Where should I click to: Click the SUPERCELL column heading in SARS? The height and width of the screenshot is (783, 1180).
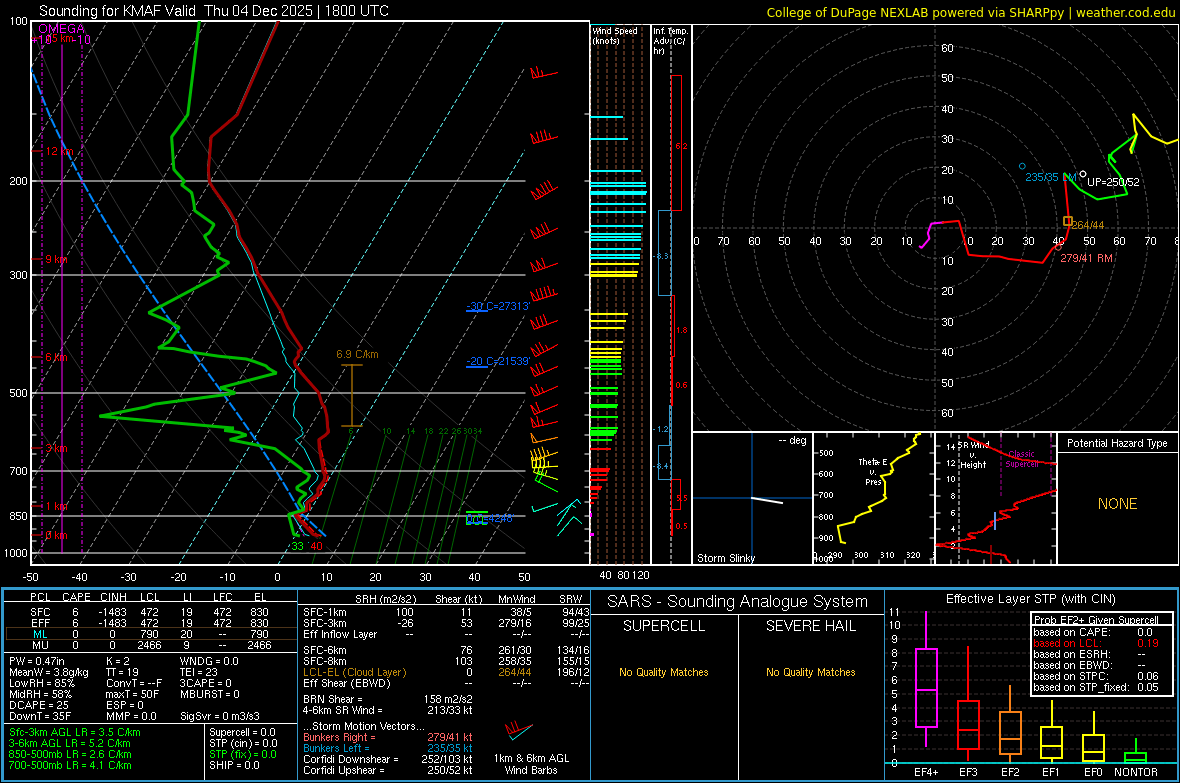664,626
